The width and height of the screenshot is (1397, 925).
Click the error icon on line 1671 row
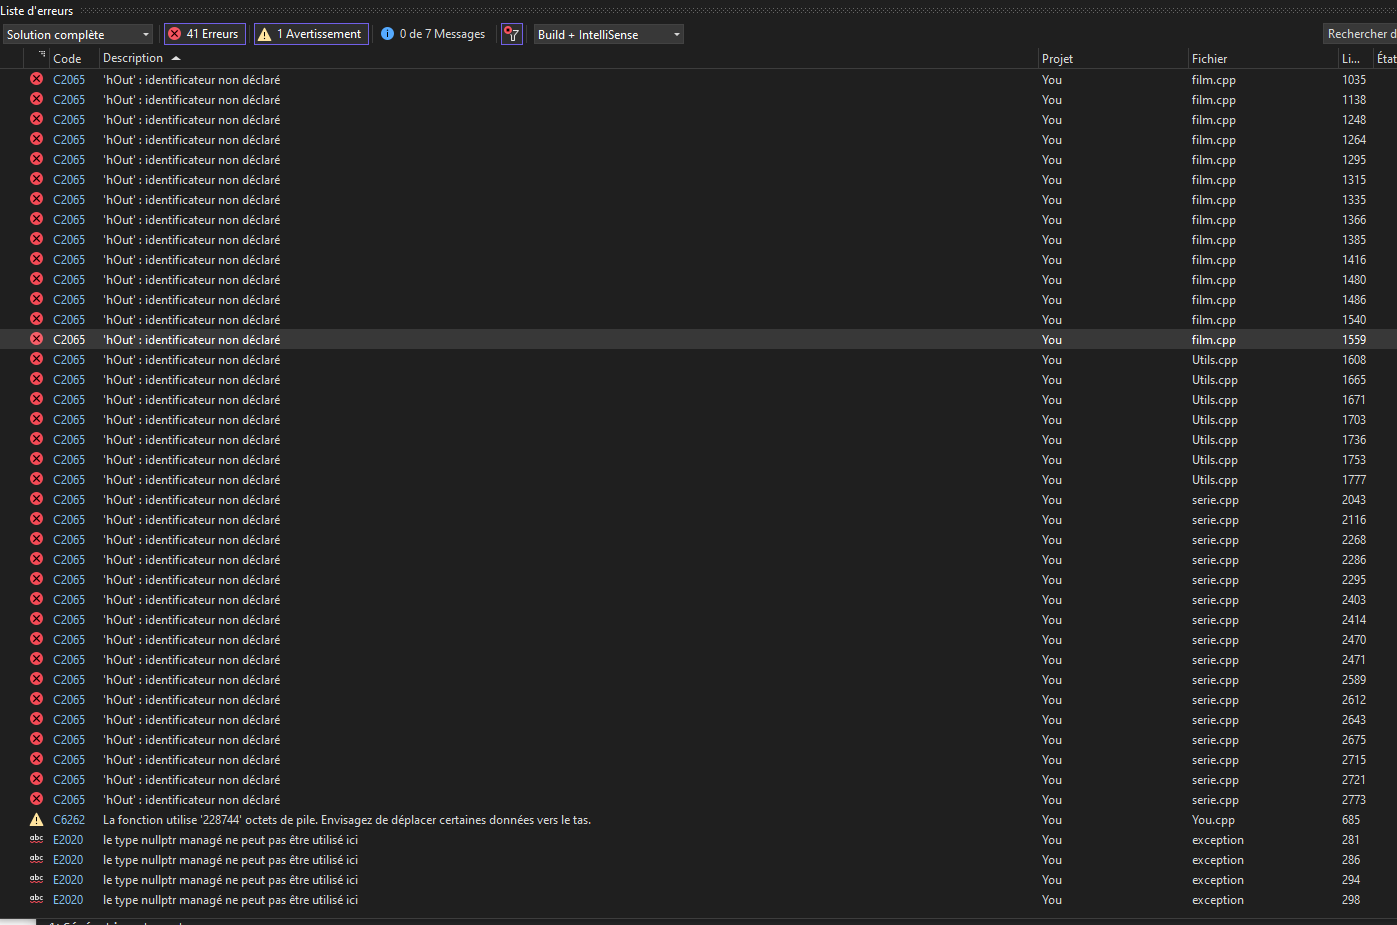37,399
